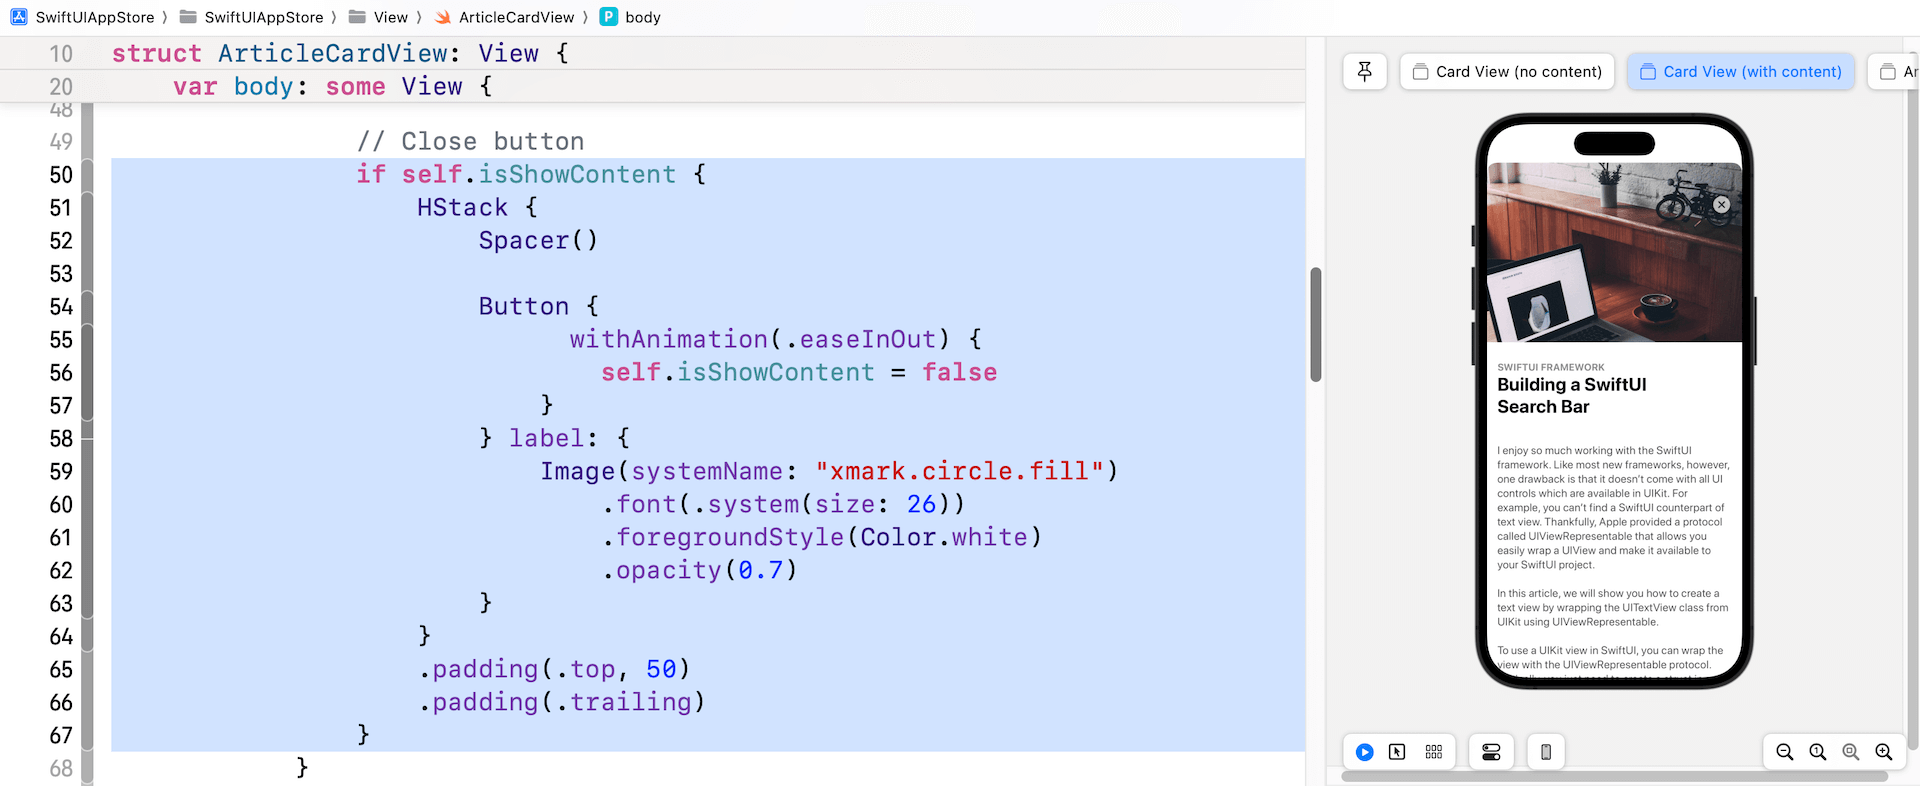Pin the preview with the pushpin button

click(x=1364, y=72)
